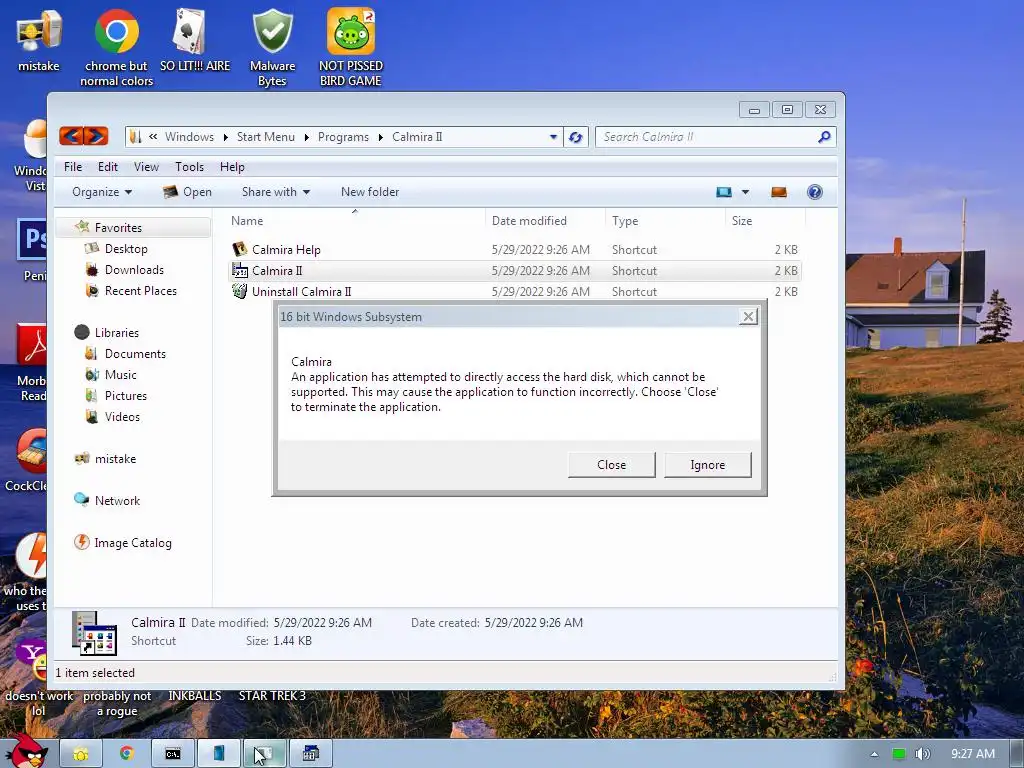The image size is (1024, 768).
Task: Click Programs in the address breadcrumb
Action: tap(344, 136)
